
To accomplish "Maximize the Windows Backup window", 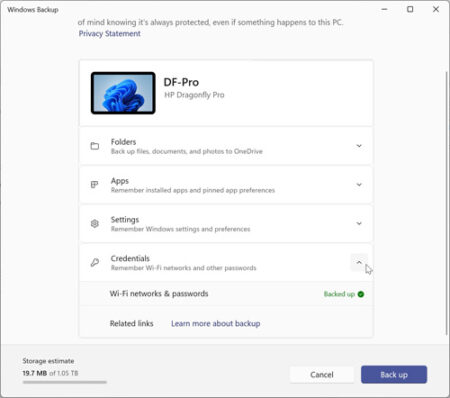I will pos(410,9).
